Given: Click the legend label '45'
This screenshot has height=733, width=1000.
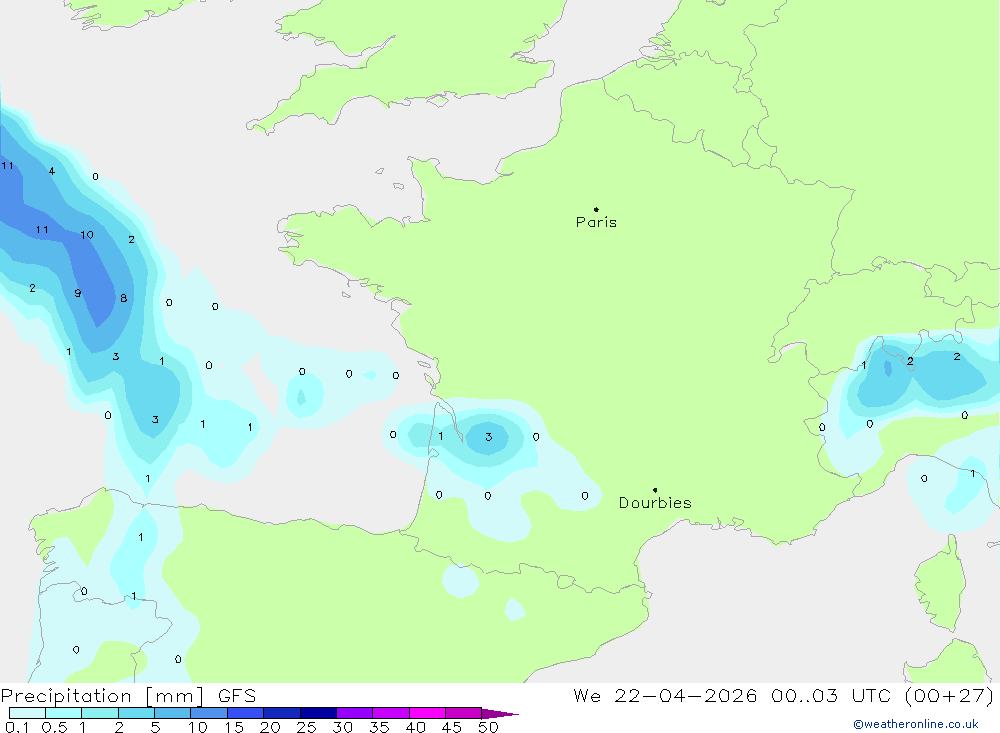Looking at the screenshot, I should pyautogui.click(x=452, y=727).
